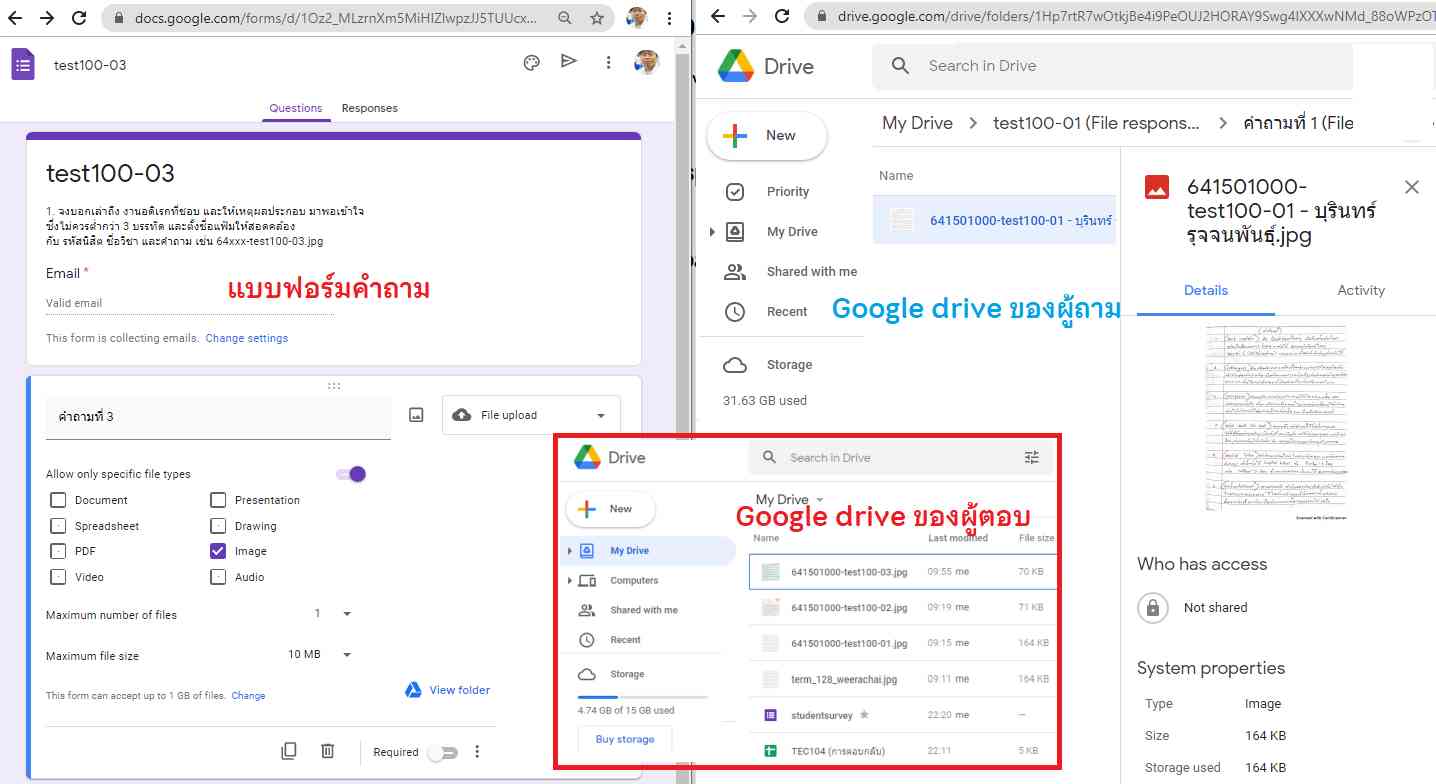
Task: Enable the Required toggle for the question
Action: coord(441,752)
